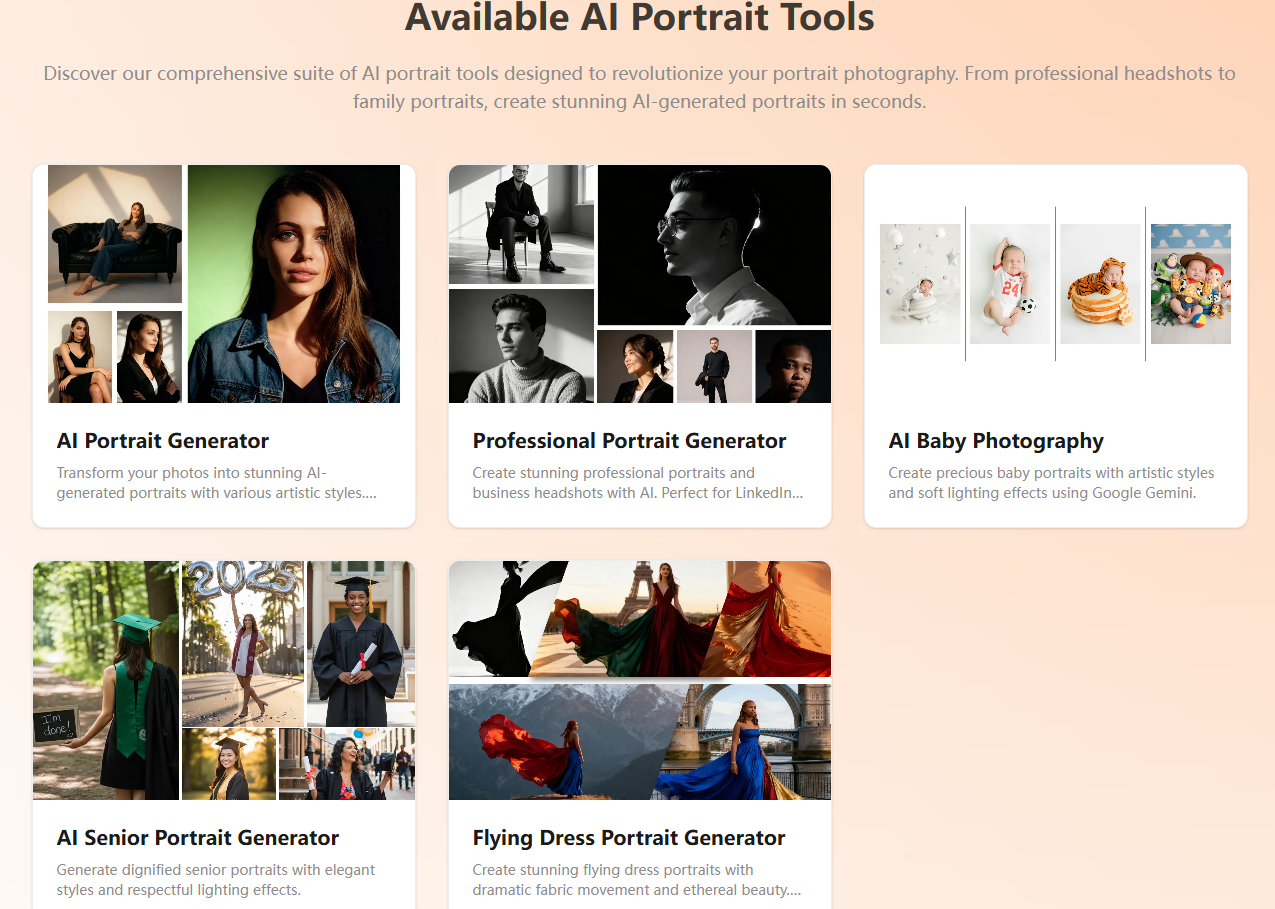Click the seated businessman portrait thumbnail
The height and width of the screenshot is (909, 1275).
click(521, 225)
